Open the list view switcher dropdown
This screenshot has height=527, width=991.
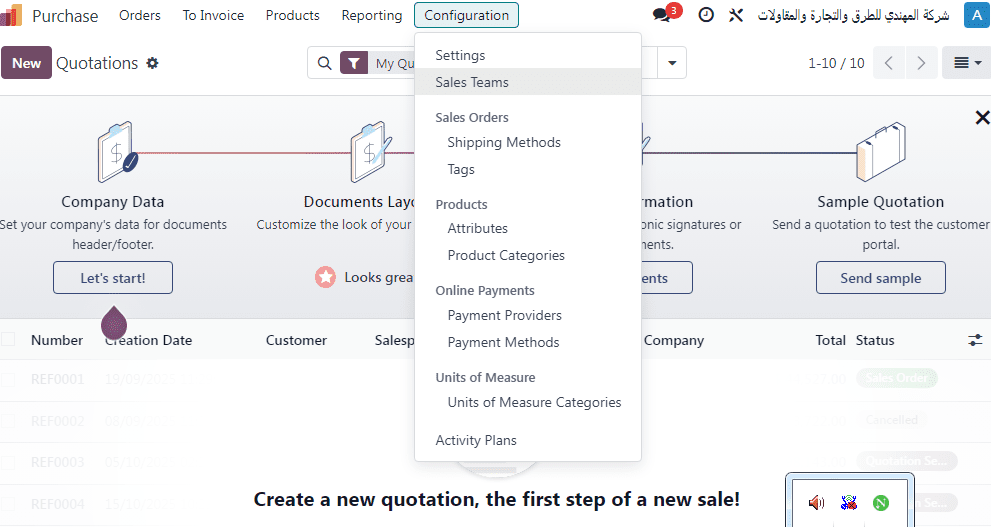pos(967,63)
